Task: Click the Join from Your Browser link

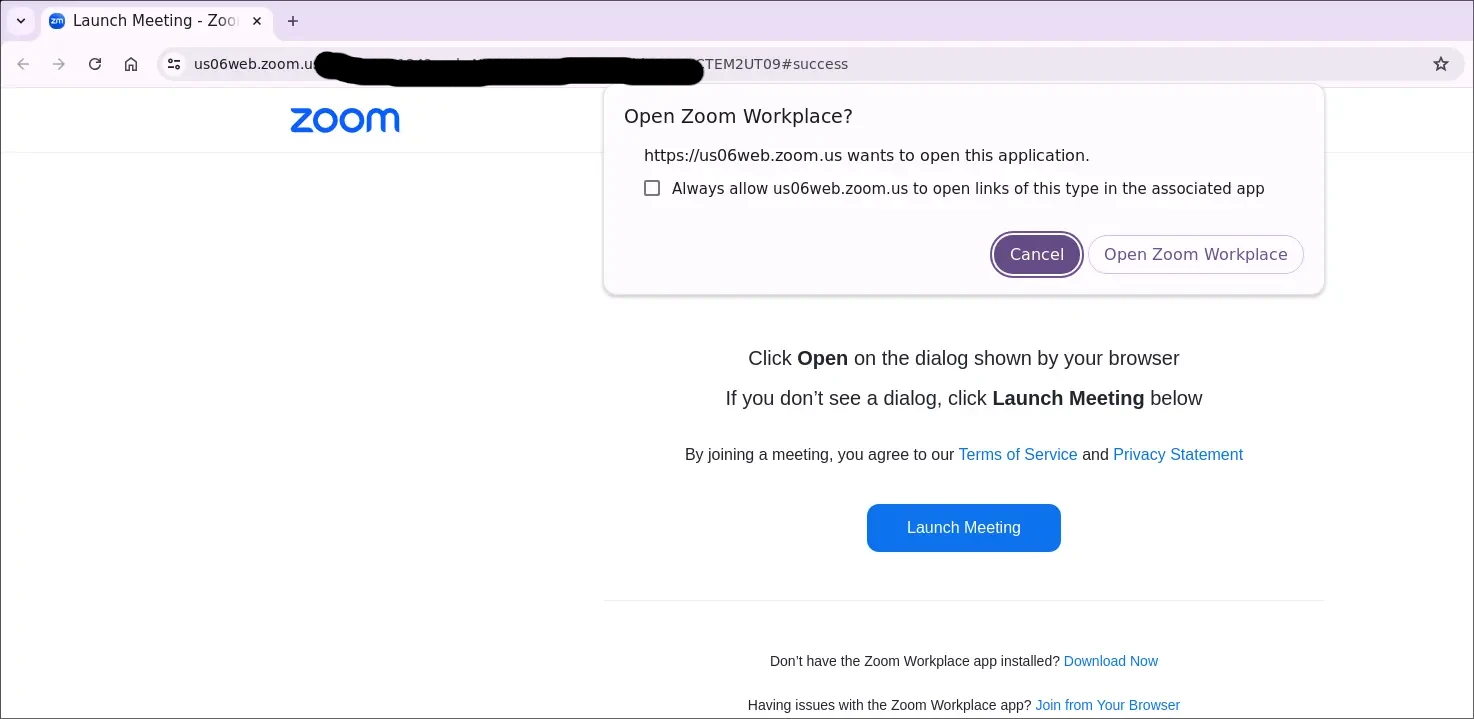Action: click(1107, 705)
